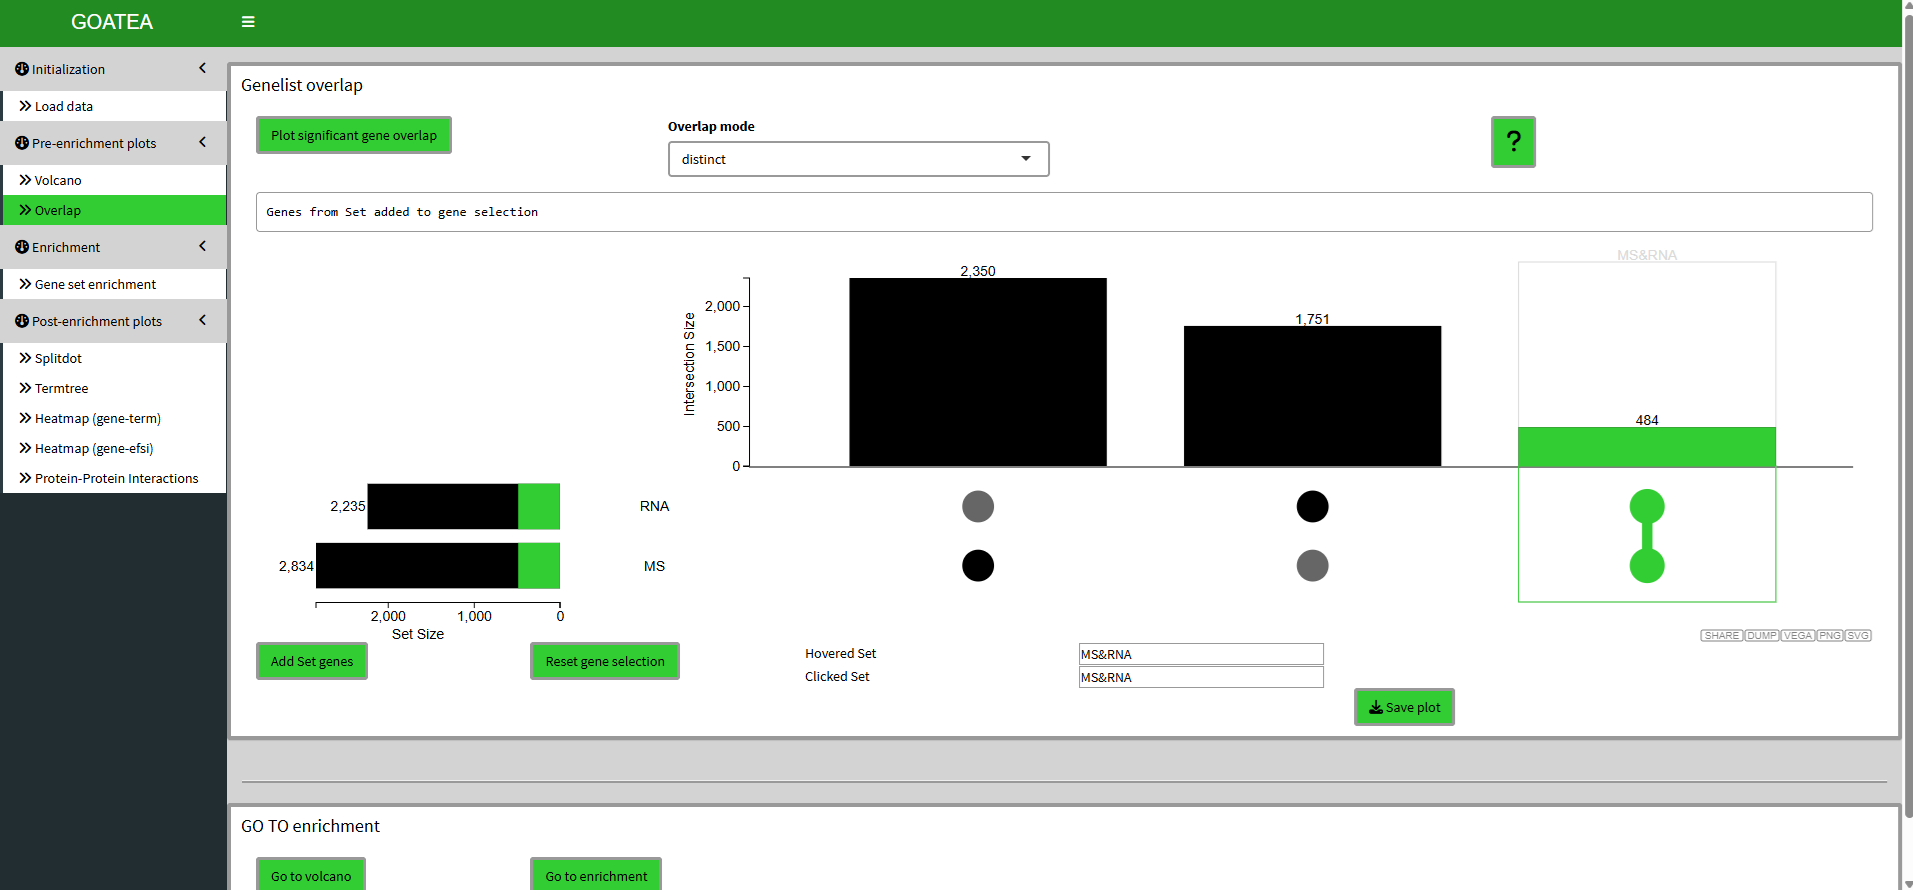
Task: Click the SVG export button
Action: (1858, 636)
